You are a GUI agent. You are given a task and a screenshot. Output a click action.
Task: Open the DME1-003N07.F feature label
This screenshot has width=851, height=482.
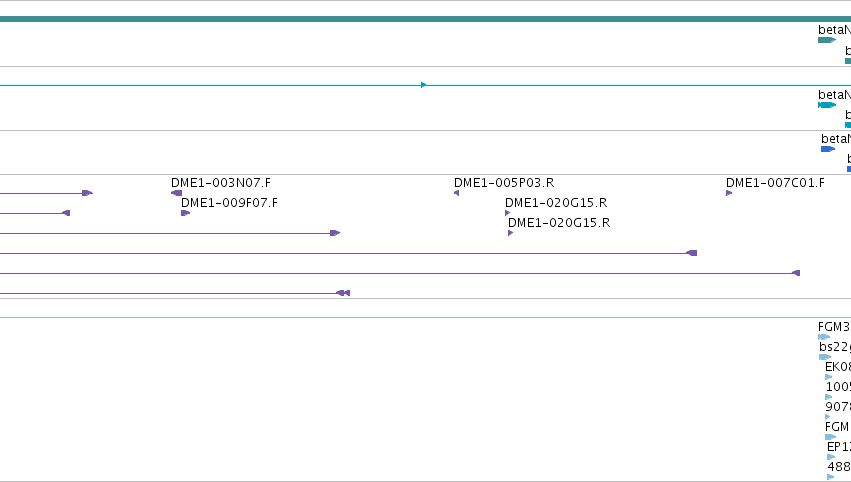pos(221,183)
